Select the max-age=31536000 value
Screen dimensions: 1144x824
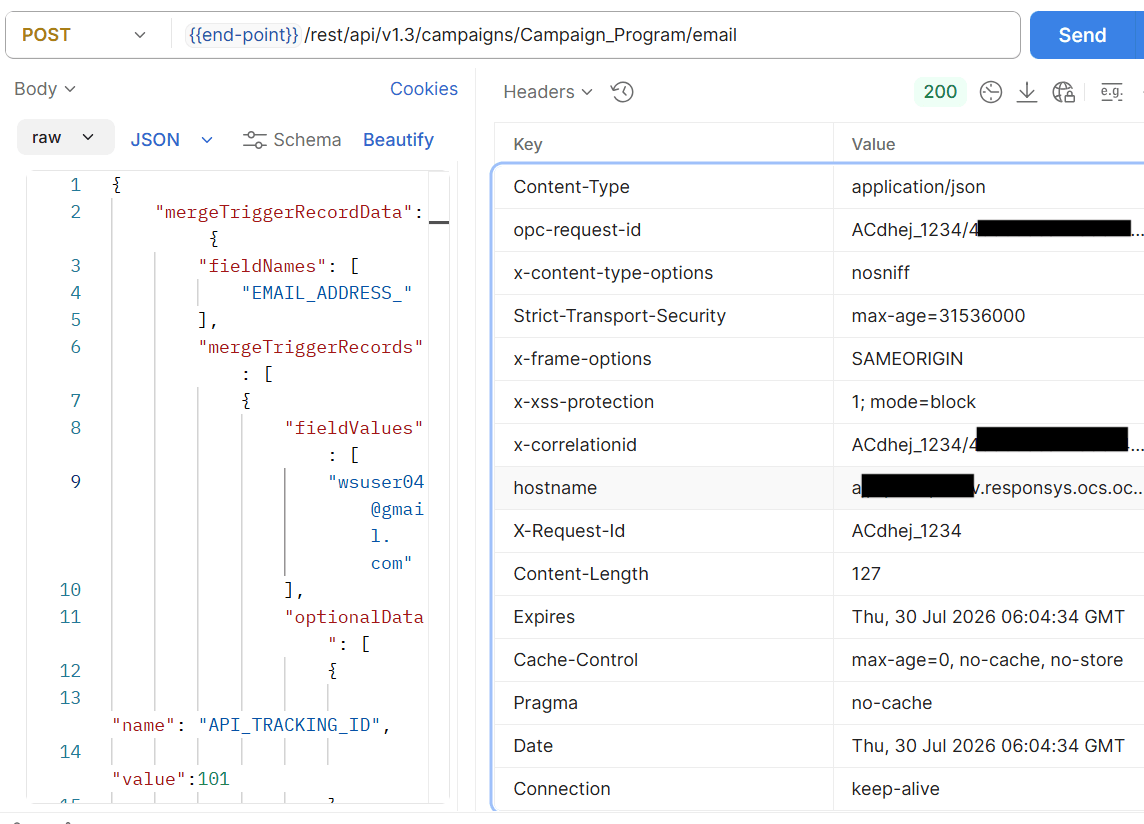[x=938, y=316]
